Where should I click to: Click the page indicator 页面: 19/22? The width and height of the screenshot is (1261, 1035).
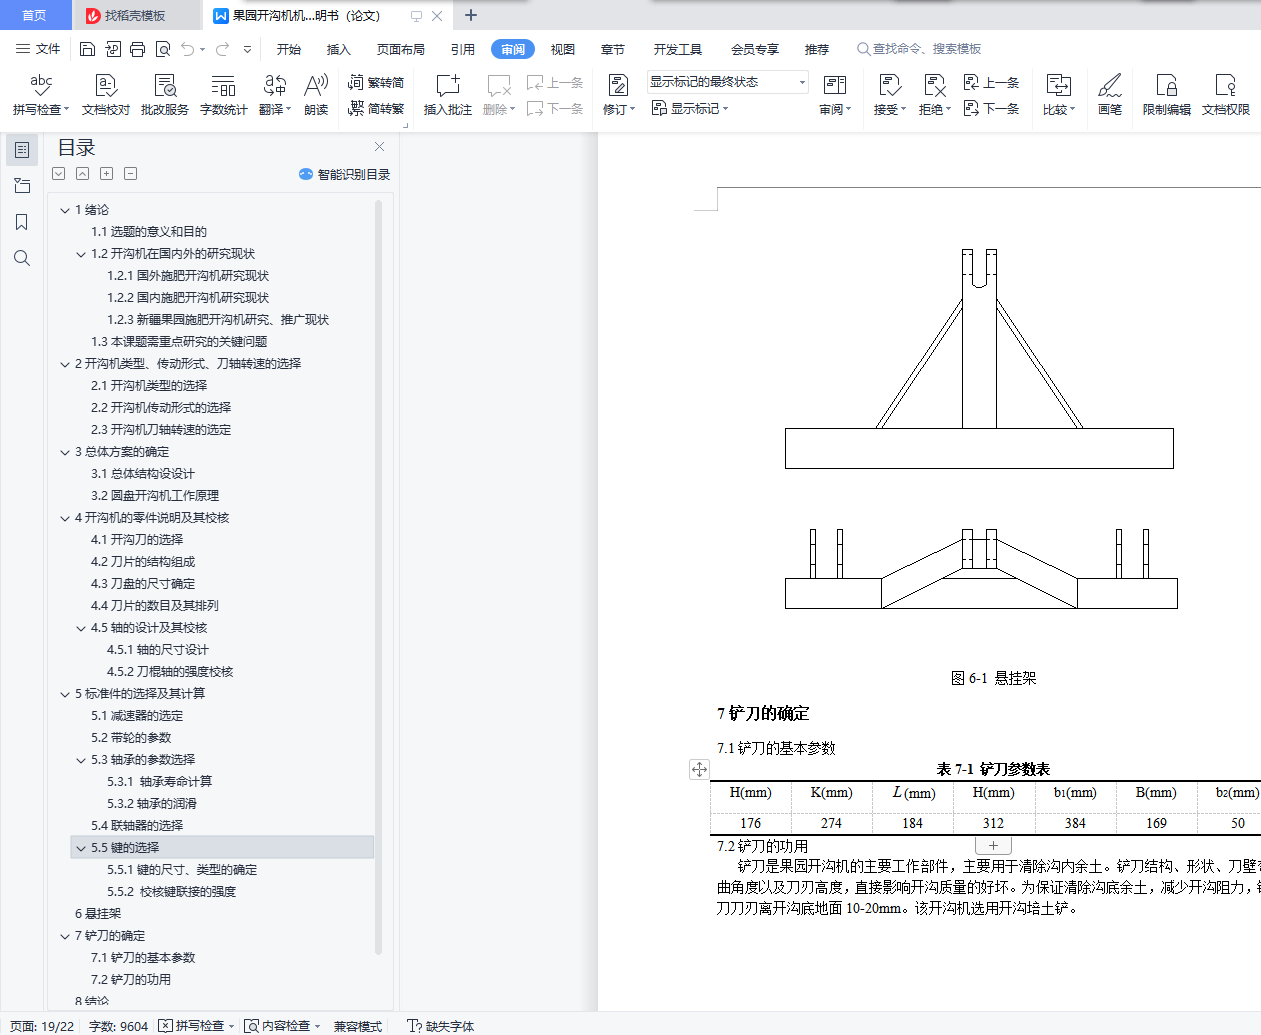(x=42, y=1026)
